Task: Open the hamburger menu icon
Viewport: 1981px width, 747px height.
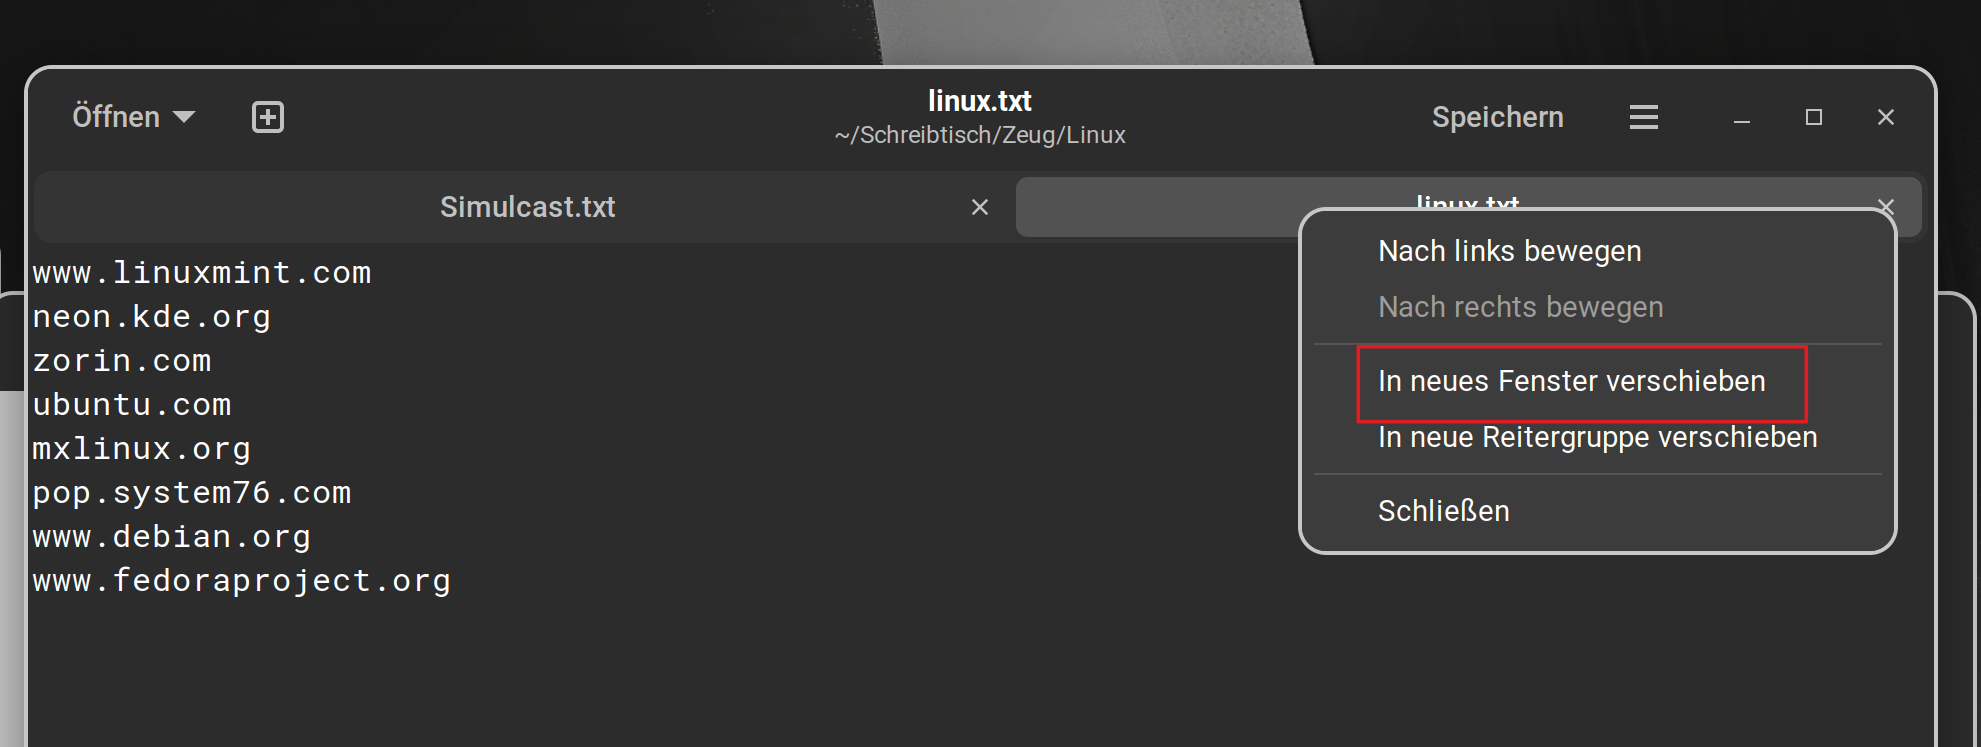Action: click(1643, 117)
